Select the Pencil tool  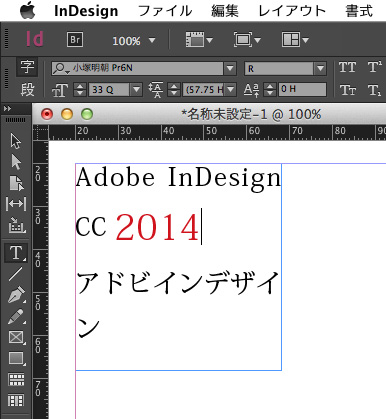point(16,316)
